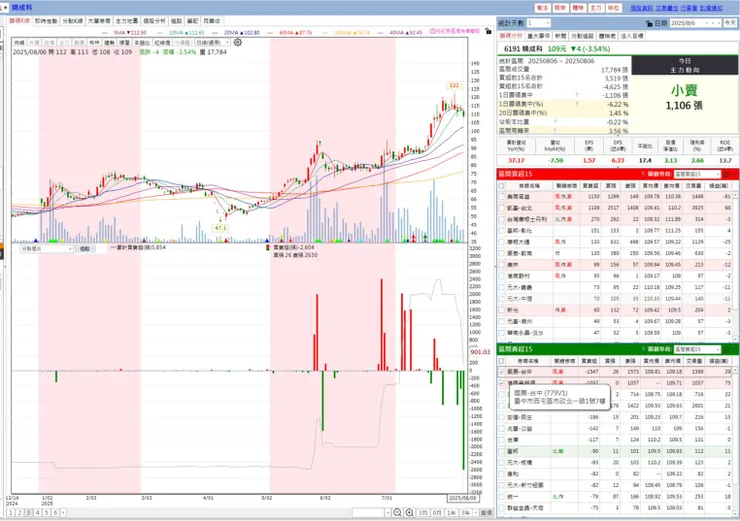The height and width of the screenshot is (521, 740).
Task: Click page 3 in bottom pager
Action: pos(28,513)
